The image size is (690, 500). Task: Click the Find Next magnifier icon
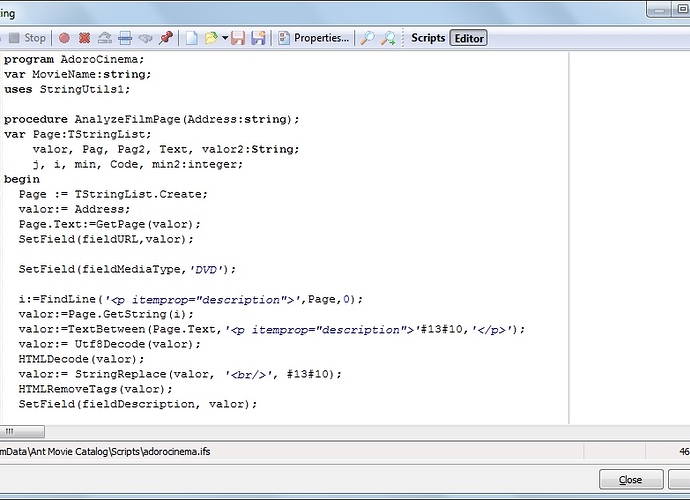[x=388, y=38]
